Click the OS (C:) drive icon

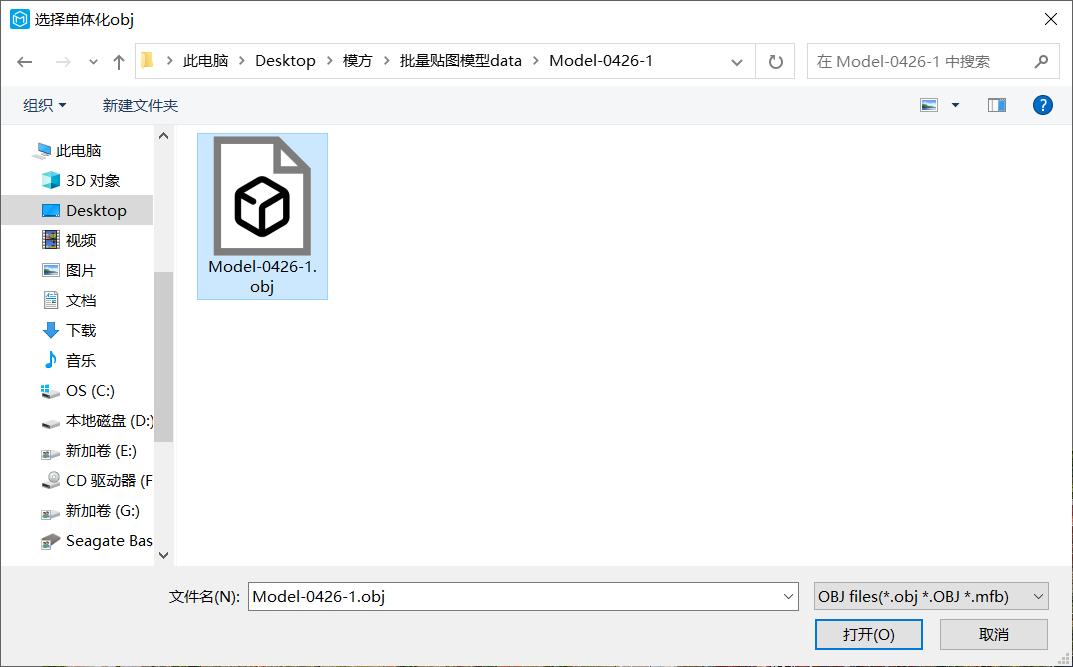[51, 391]
